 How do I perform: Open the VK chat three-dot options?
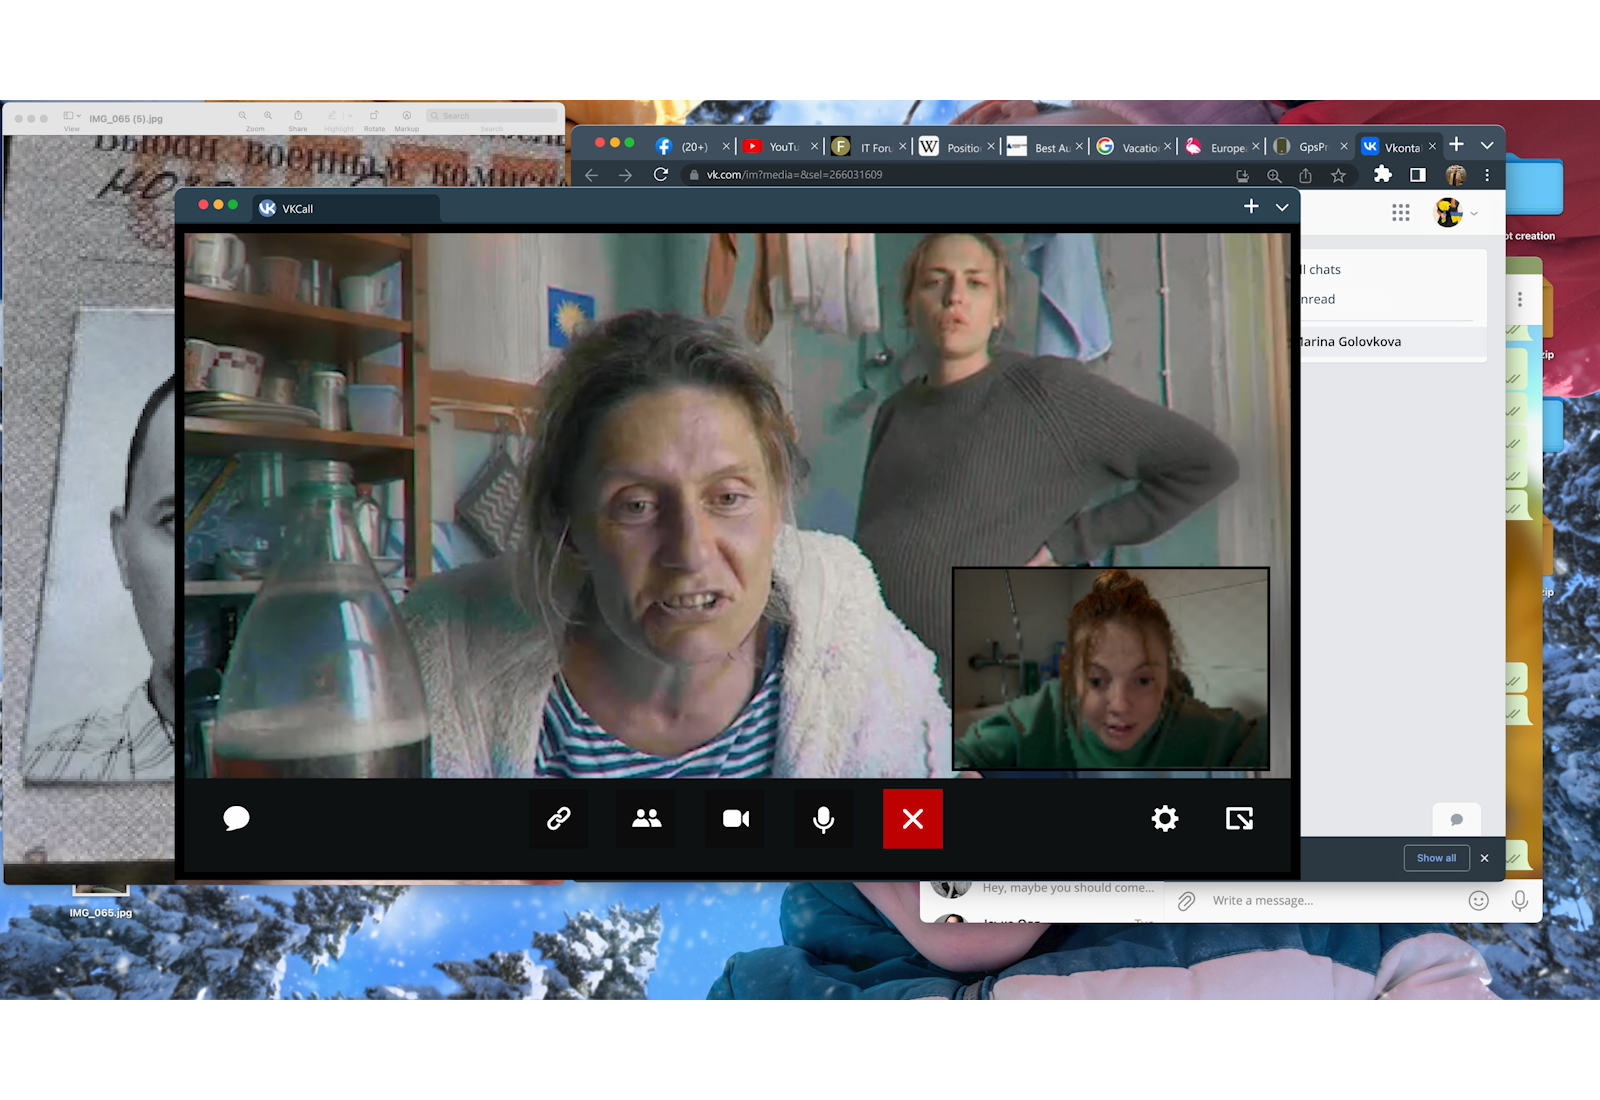pyautogui.click(x=1520, y=299)
